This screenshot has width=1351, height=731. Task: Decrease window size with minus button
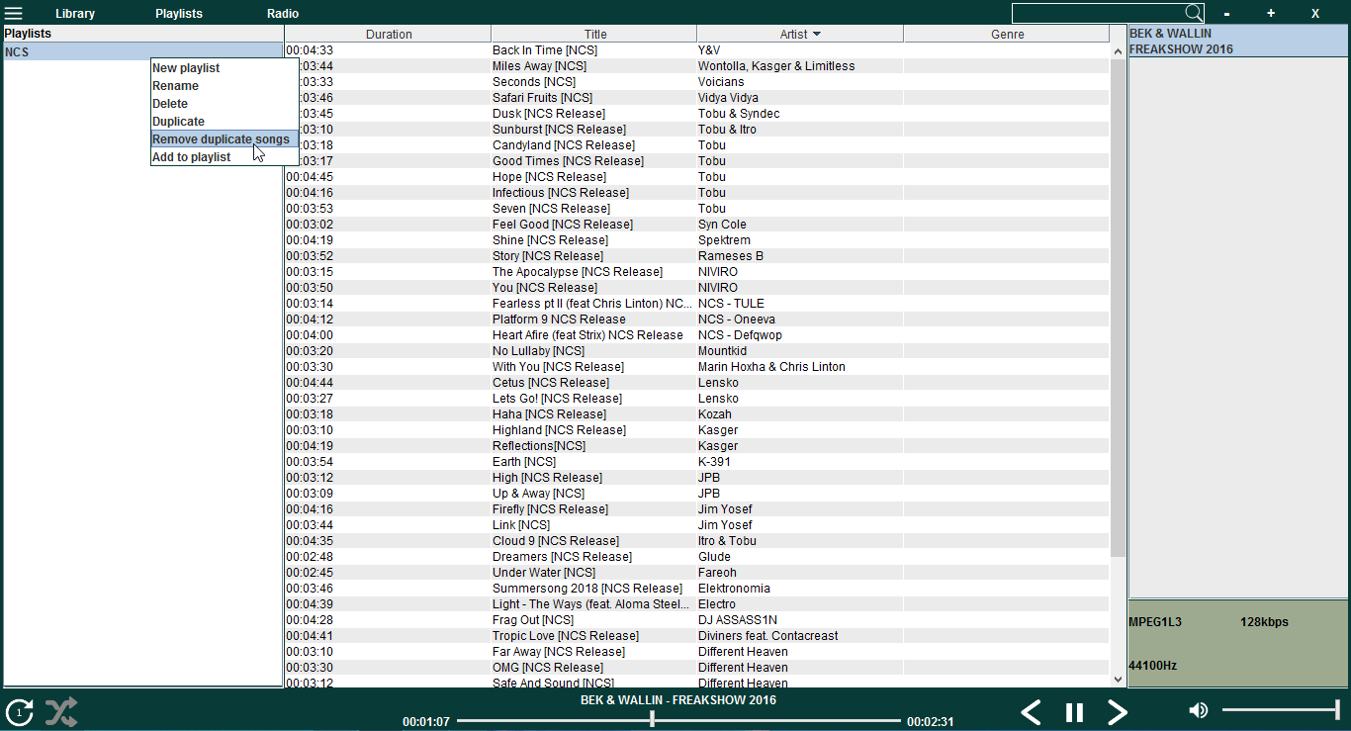click(1227, 14)
